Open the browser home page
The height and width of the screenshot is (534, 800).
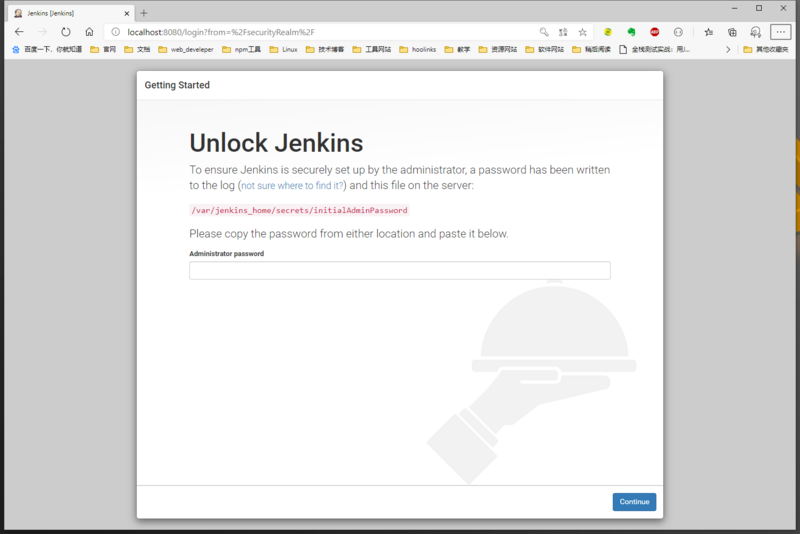(89, 32)
